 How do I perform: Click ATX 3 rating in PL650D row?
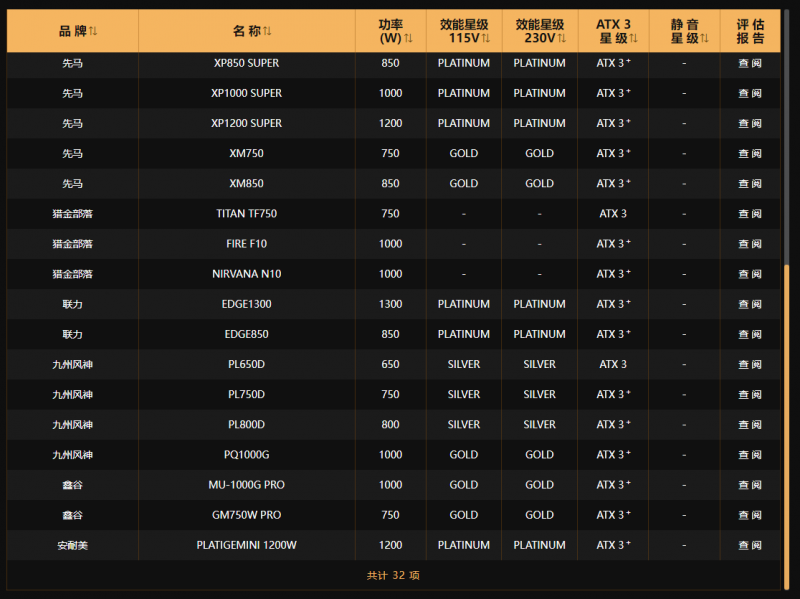pyautogui.click(x=613, y=364)
